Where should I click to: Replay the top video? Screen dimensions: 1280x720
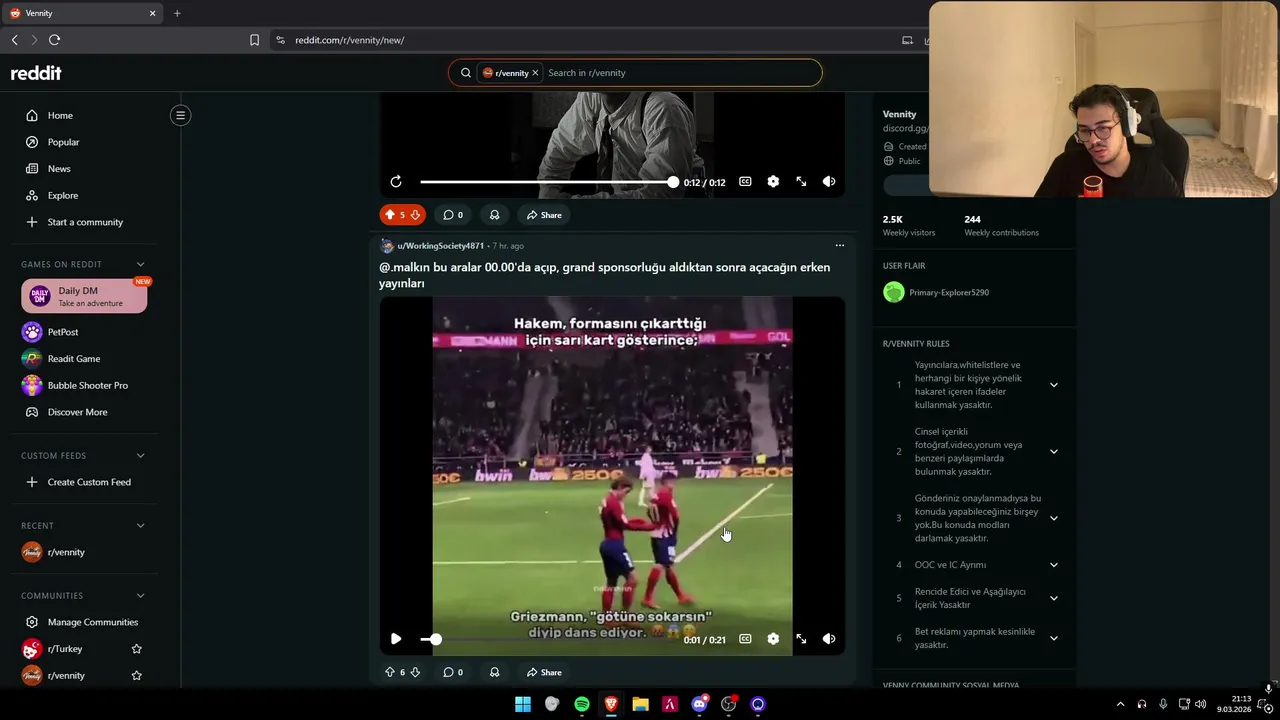click(x=396, y=182)
